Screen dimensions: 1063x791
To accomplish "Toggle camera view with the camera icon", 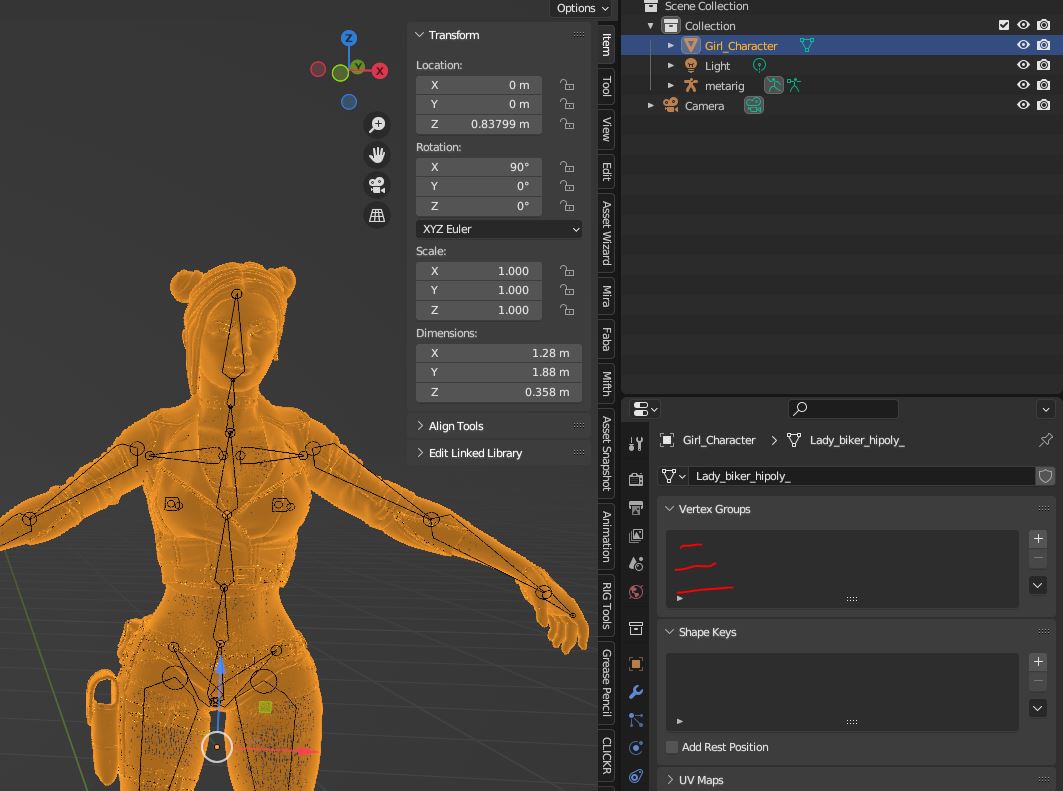I will tap(377, 185).
